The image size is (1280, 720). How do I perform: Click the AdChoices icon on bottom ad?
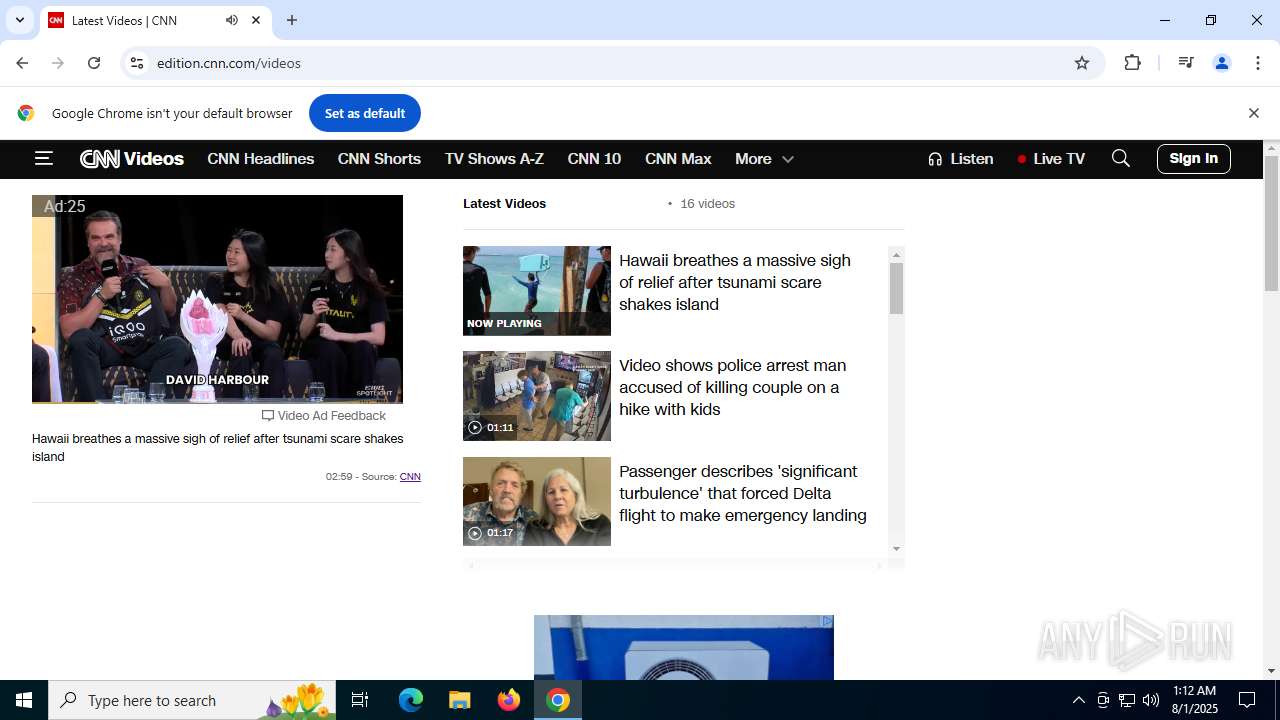point(827,621)
